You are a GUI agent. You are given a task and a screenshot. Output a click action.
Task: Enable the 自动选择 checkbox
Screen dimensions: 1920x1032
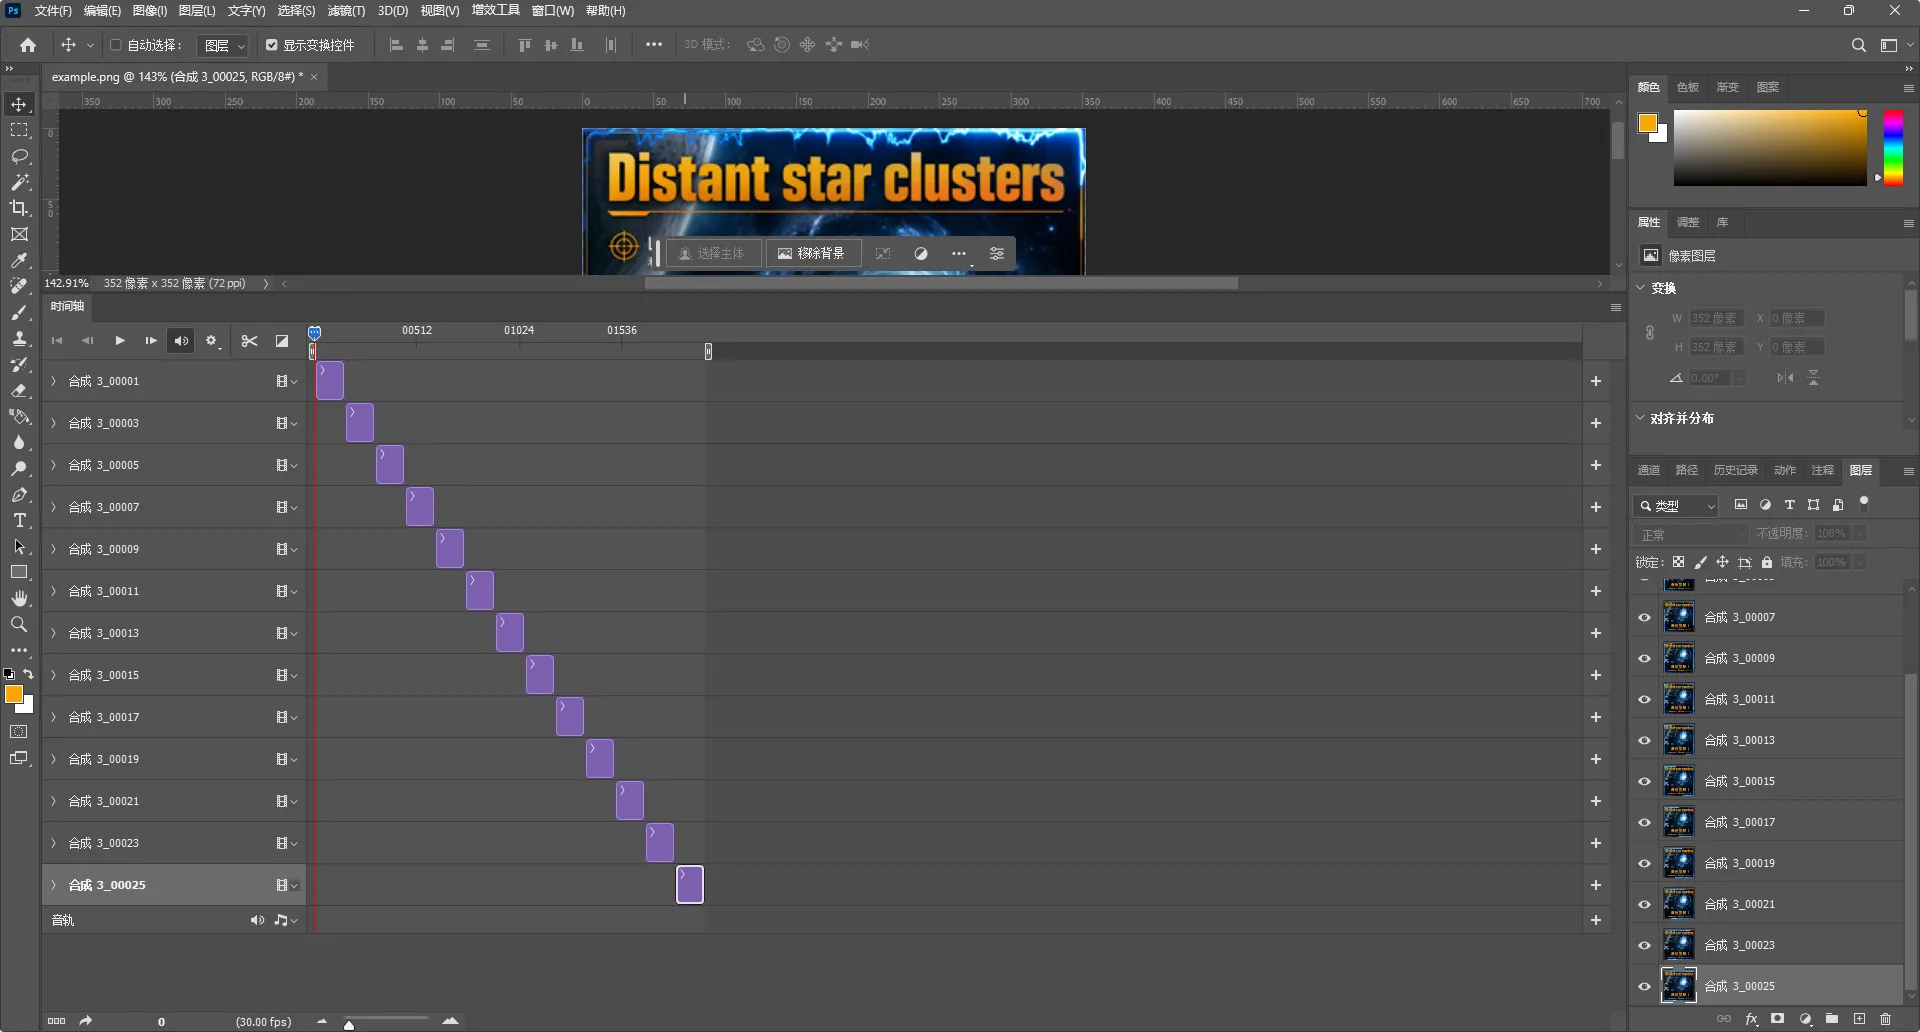(116, 45)
